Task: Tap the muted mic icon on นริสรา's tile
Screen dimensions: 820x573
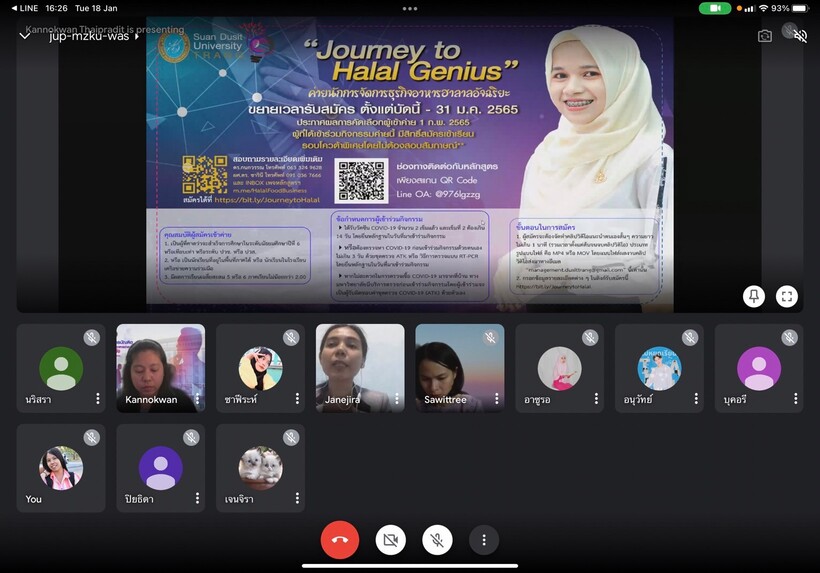Action: coord(92,338)
